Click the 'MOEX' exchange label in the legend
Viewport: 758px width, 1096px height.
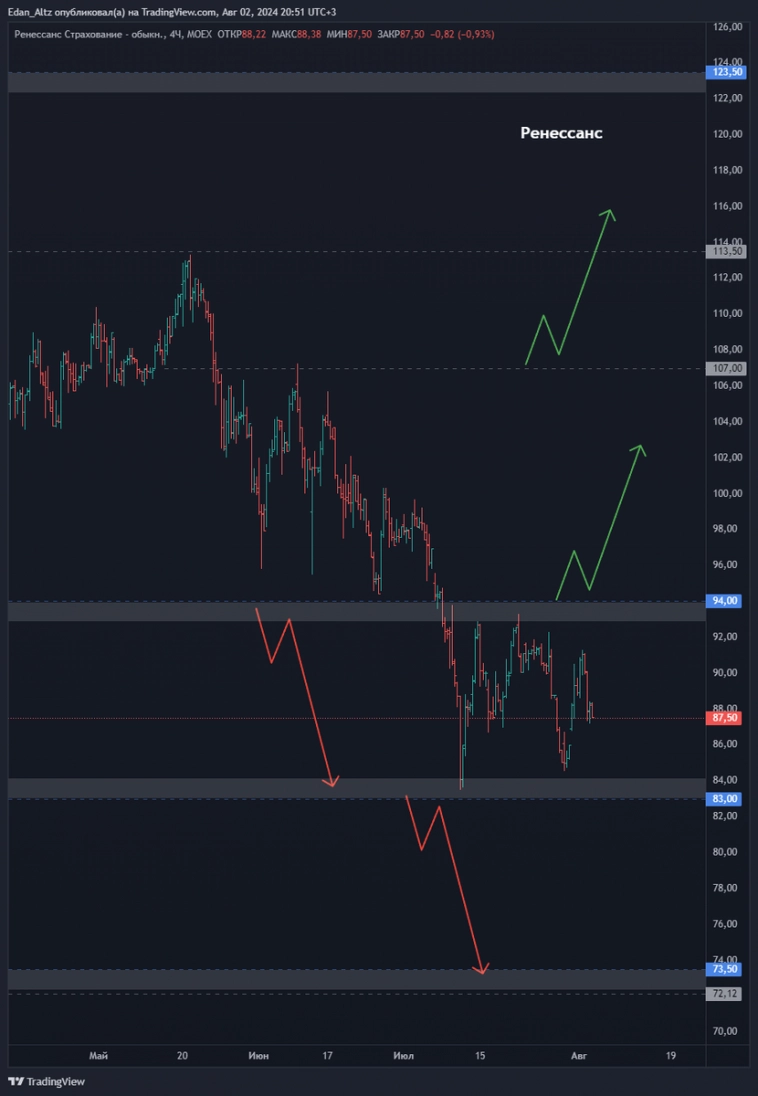pos(199,34)
